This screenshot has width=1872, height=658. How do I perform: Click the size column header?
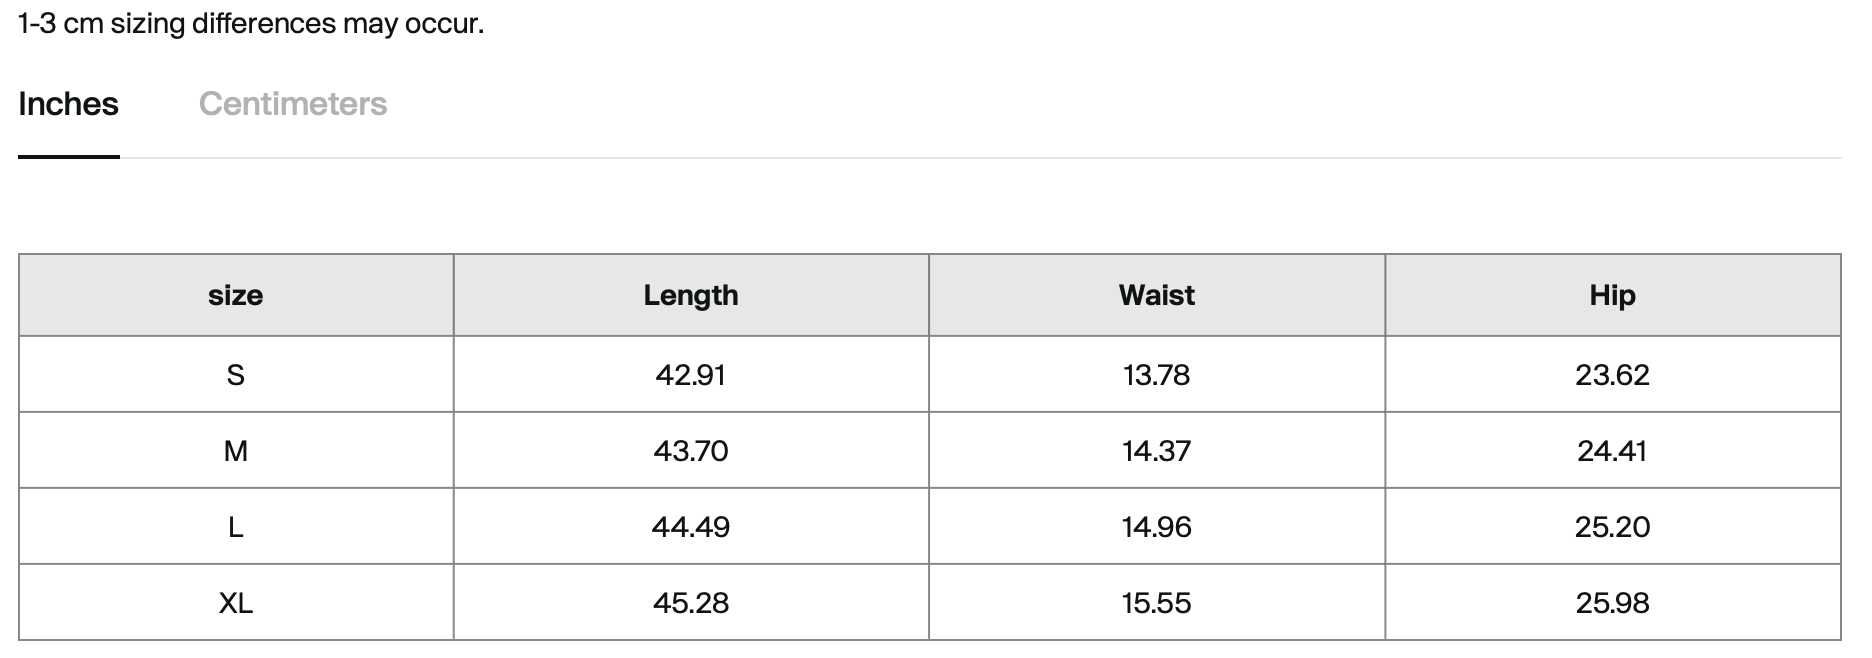tap(235, 295)
